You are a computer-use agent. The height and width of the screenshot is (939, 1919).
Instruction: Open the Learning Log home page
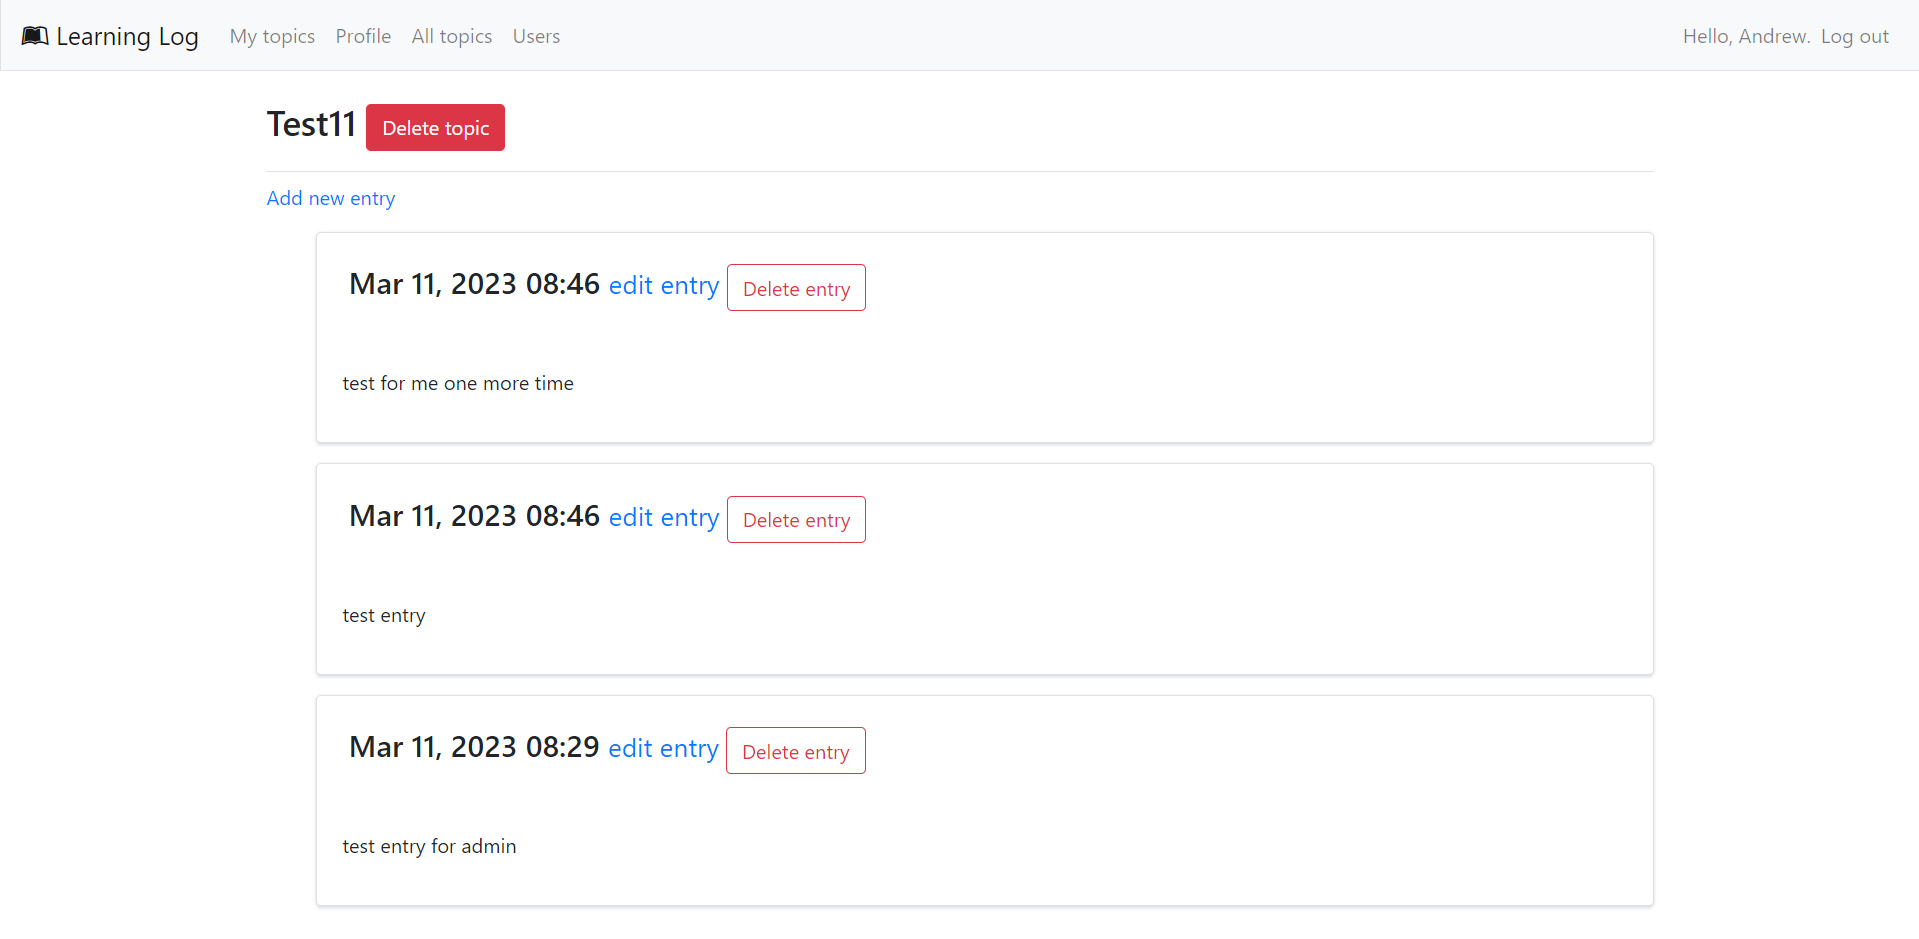(110, 36)
